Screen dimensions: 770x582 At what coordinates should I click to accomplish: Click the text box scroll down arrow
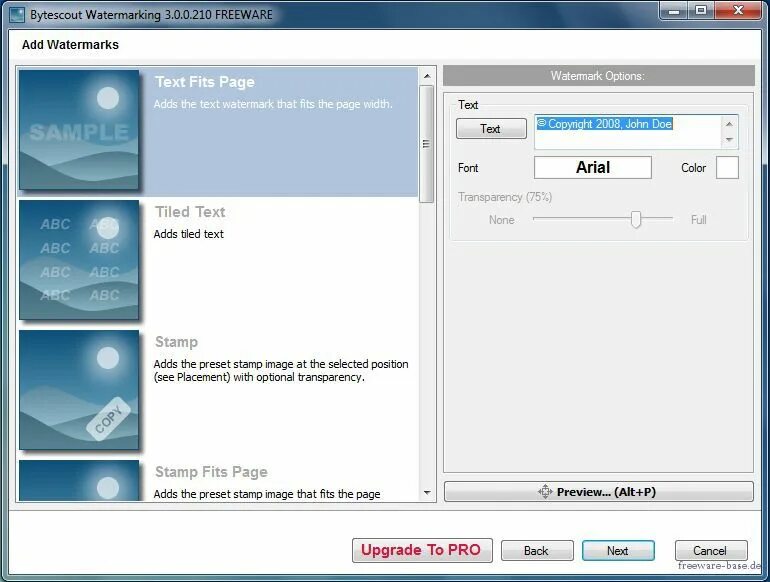coord(729,140)
